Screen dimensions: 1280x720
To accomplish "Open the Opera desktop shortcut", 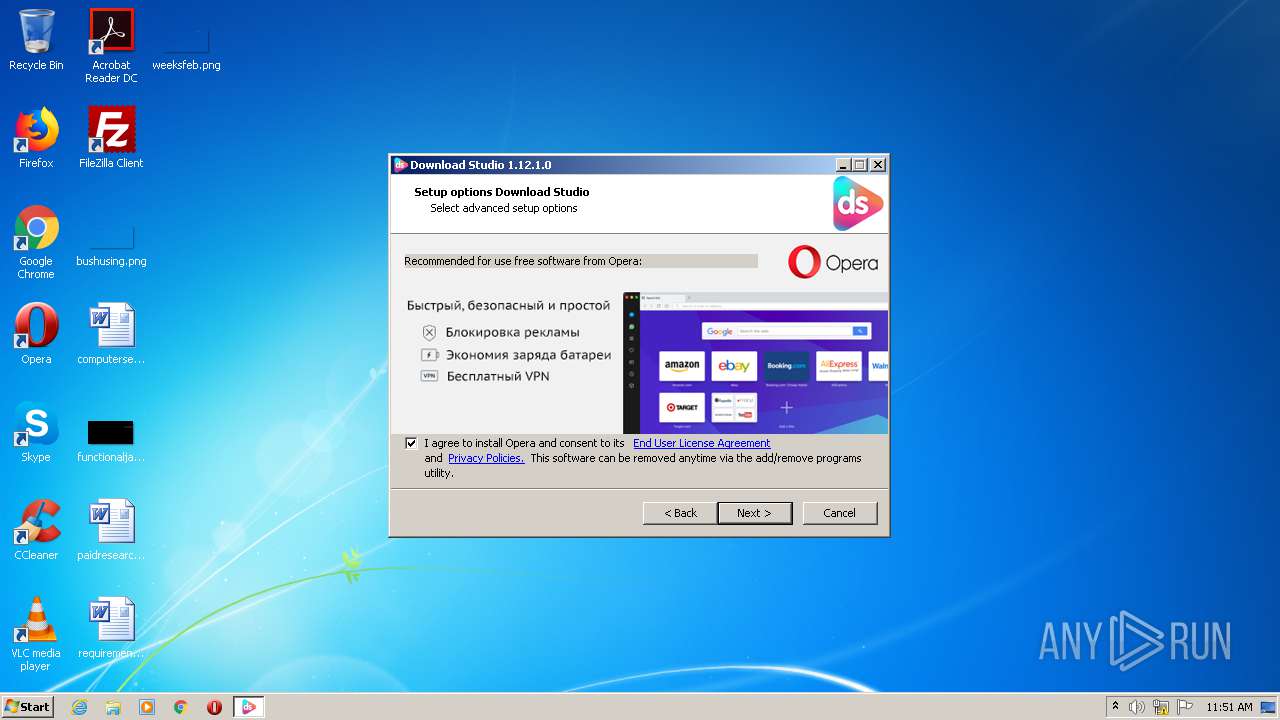I will click(x=36, y=334).
